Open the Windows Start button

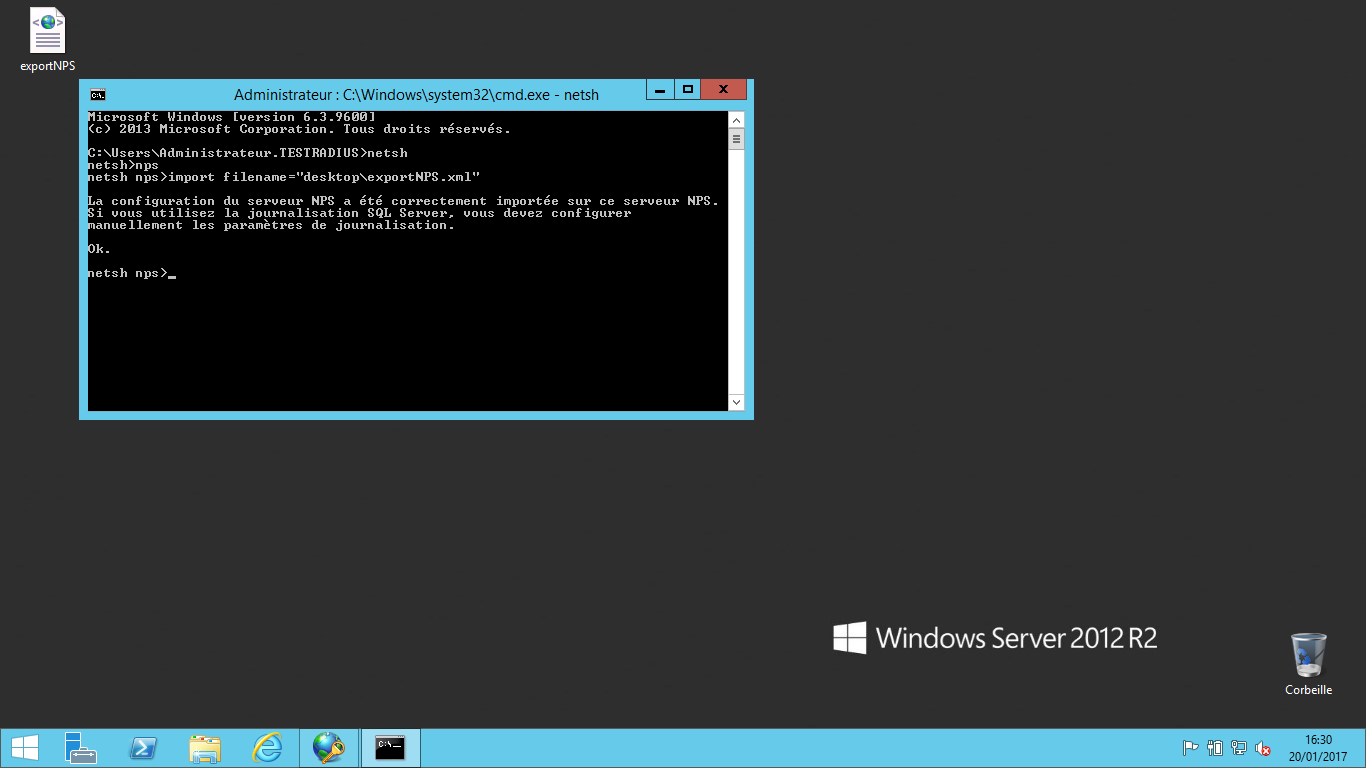click(24, 748)
